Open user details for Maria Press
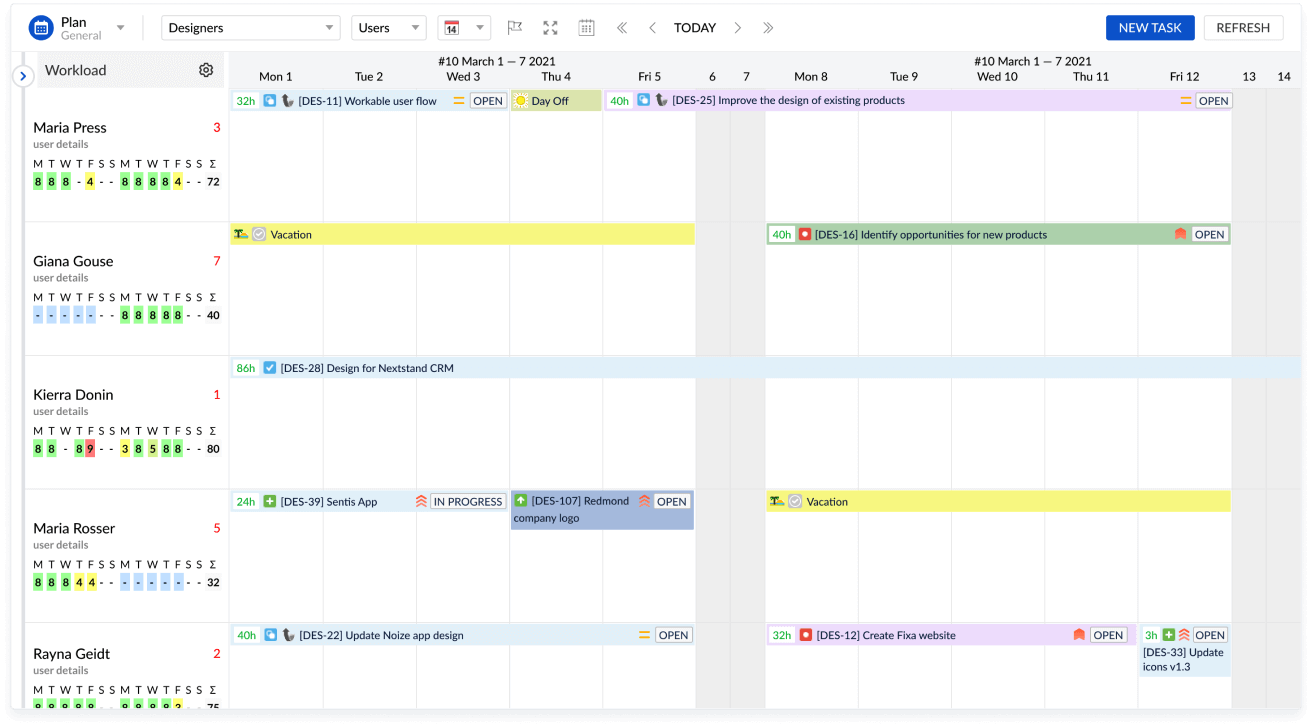 61,145
